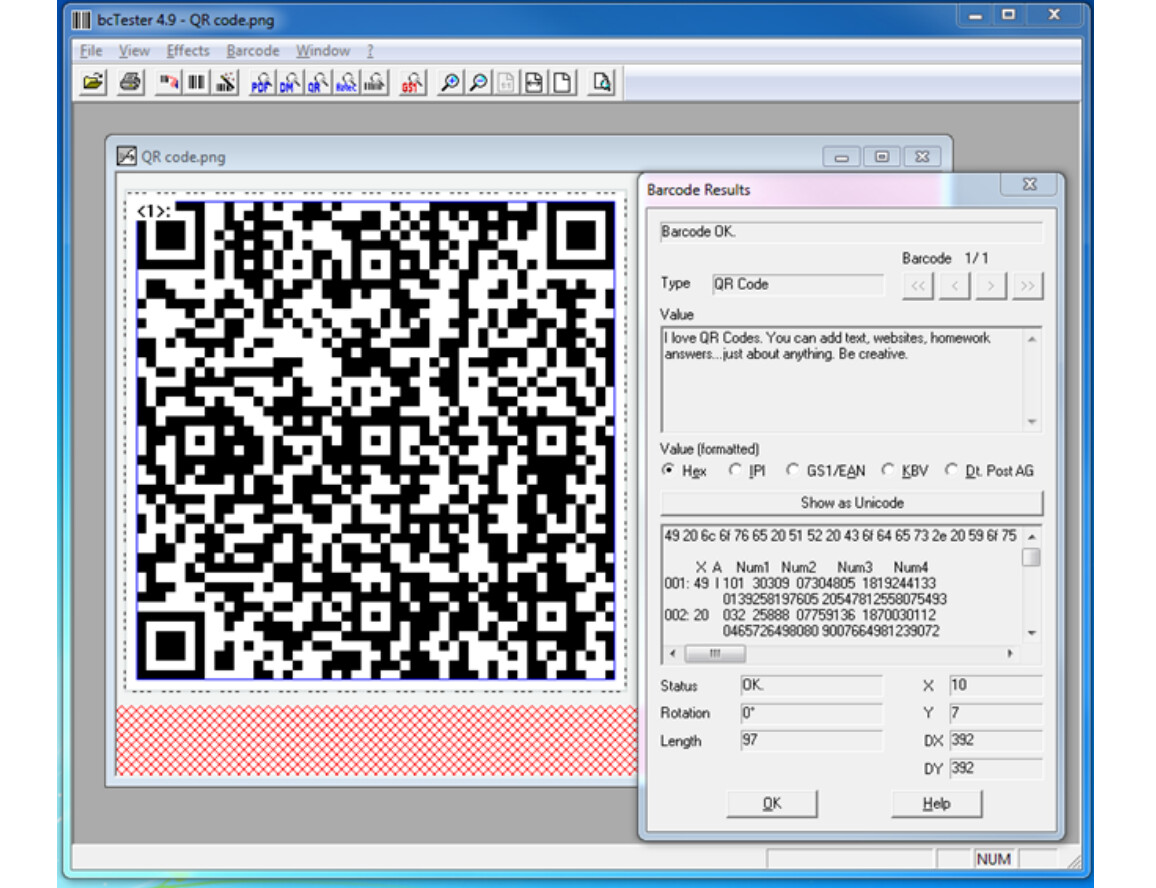Click the printer icon in toolbar
Screen dimensions: 1156x888
pyautogui.click(x=130, y=83)
